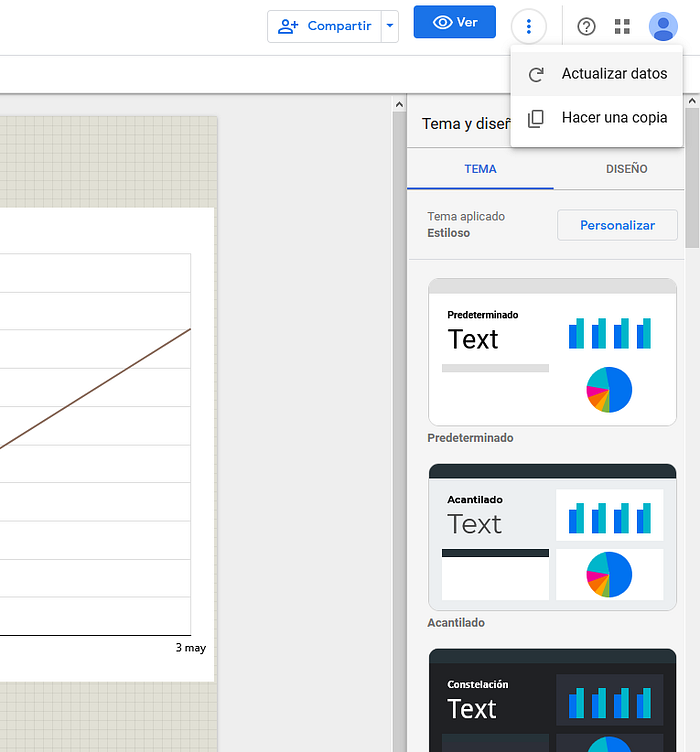Click the 'Predeterminado' caption below thumbnail
The height and width of the screenshot is (752, 700).
[470, 438]
